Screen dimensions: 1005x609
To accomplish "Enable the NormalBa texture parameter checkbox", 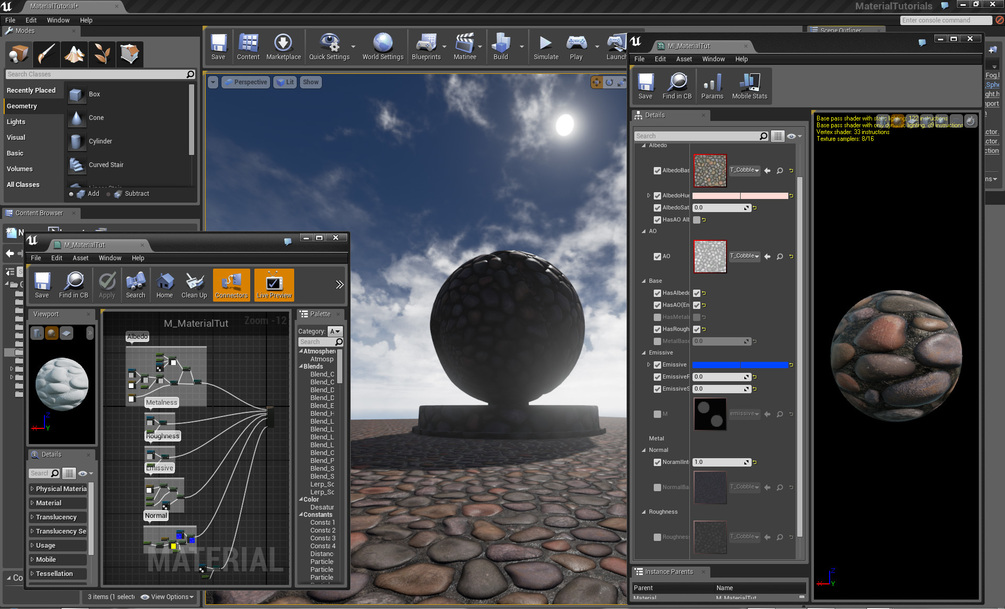I will [x=657, y=487].
